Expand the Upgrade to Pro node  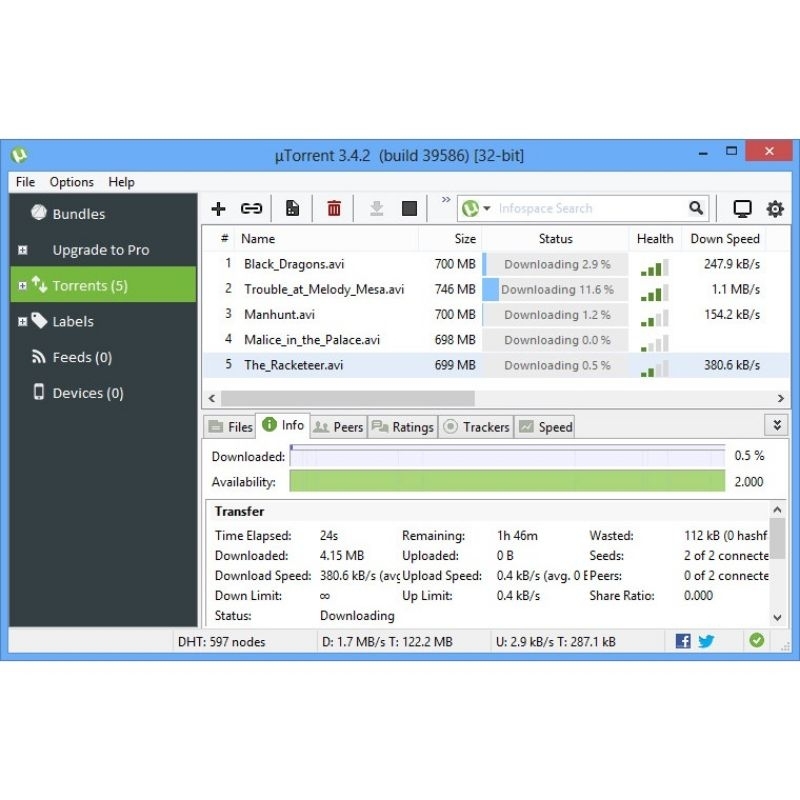tap(22, 250)
